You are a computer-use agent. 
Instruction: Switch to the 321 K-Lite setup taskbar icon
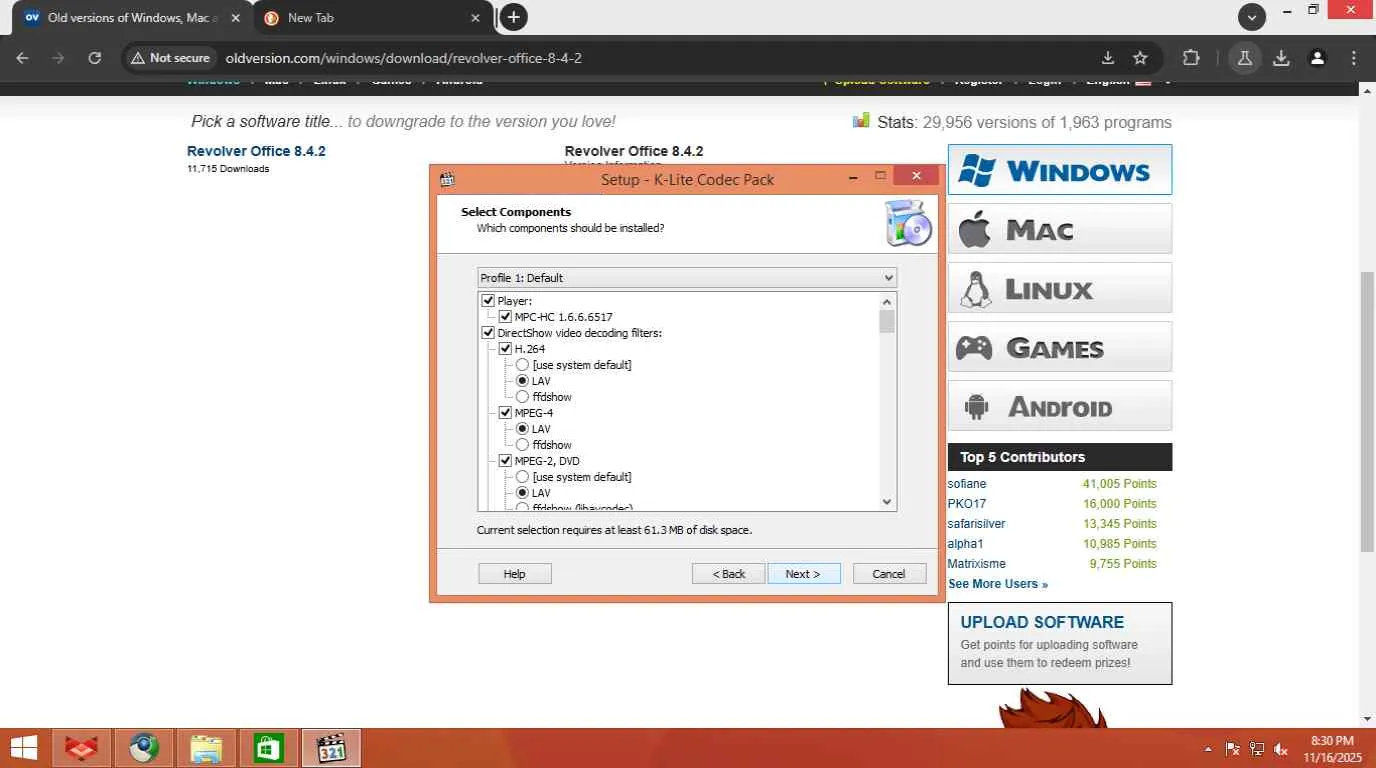point(330,748)
